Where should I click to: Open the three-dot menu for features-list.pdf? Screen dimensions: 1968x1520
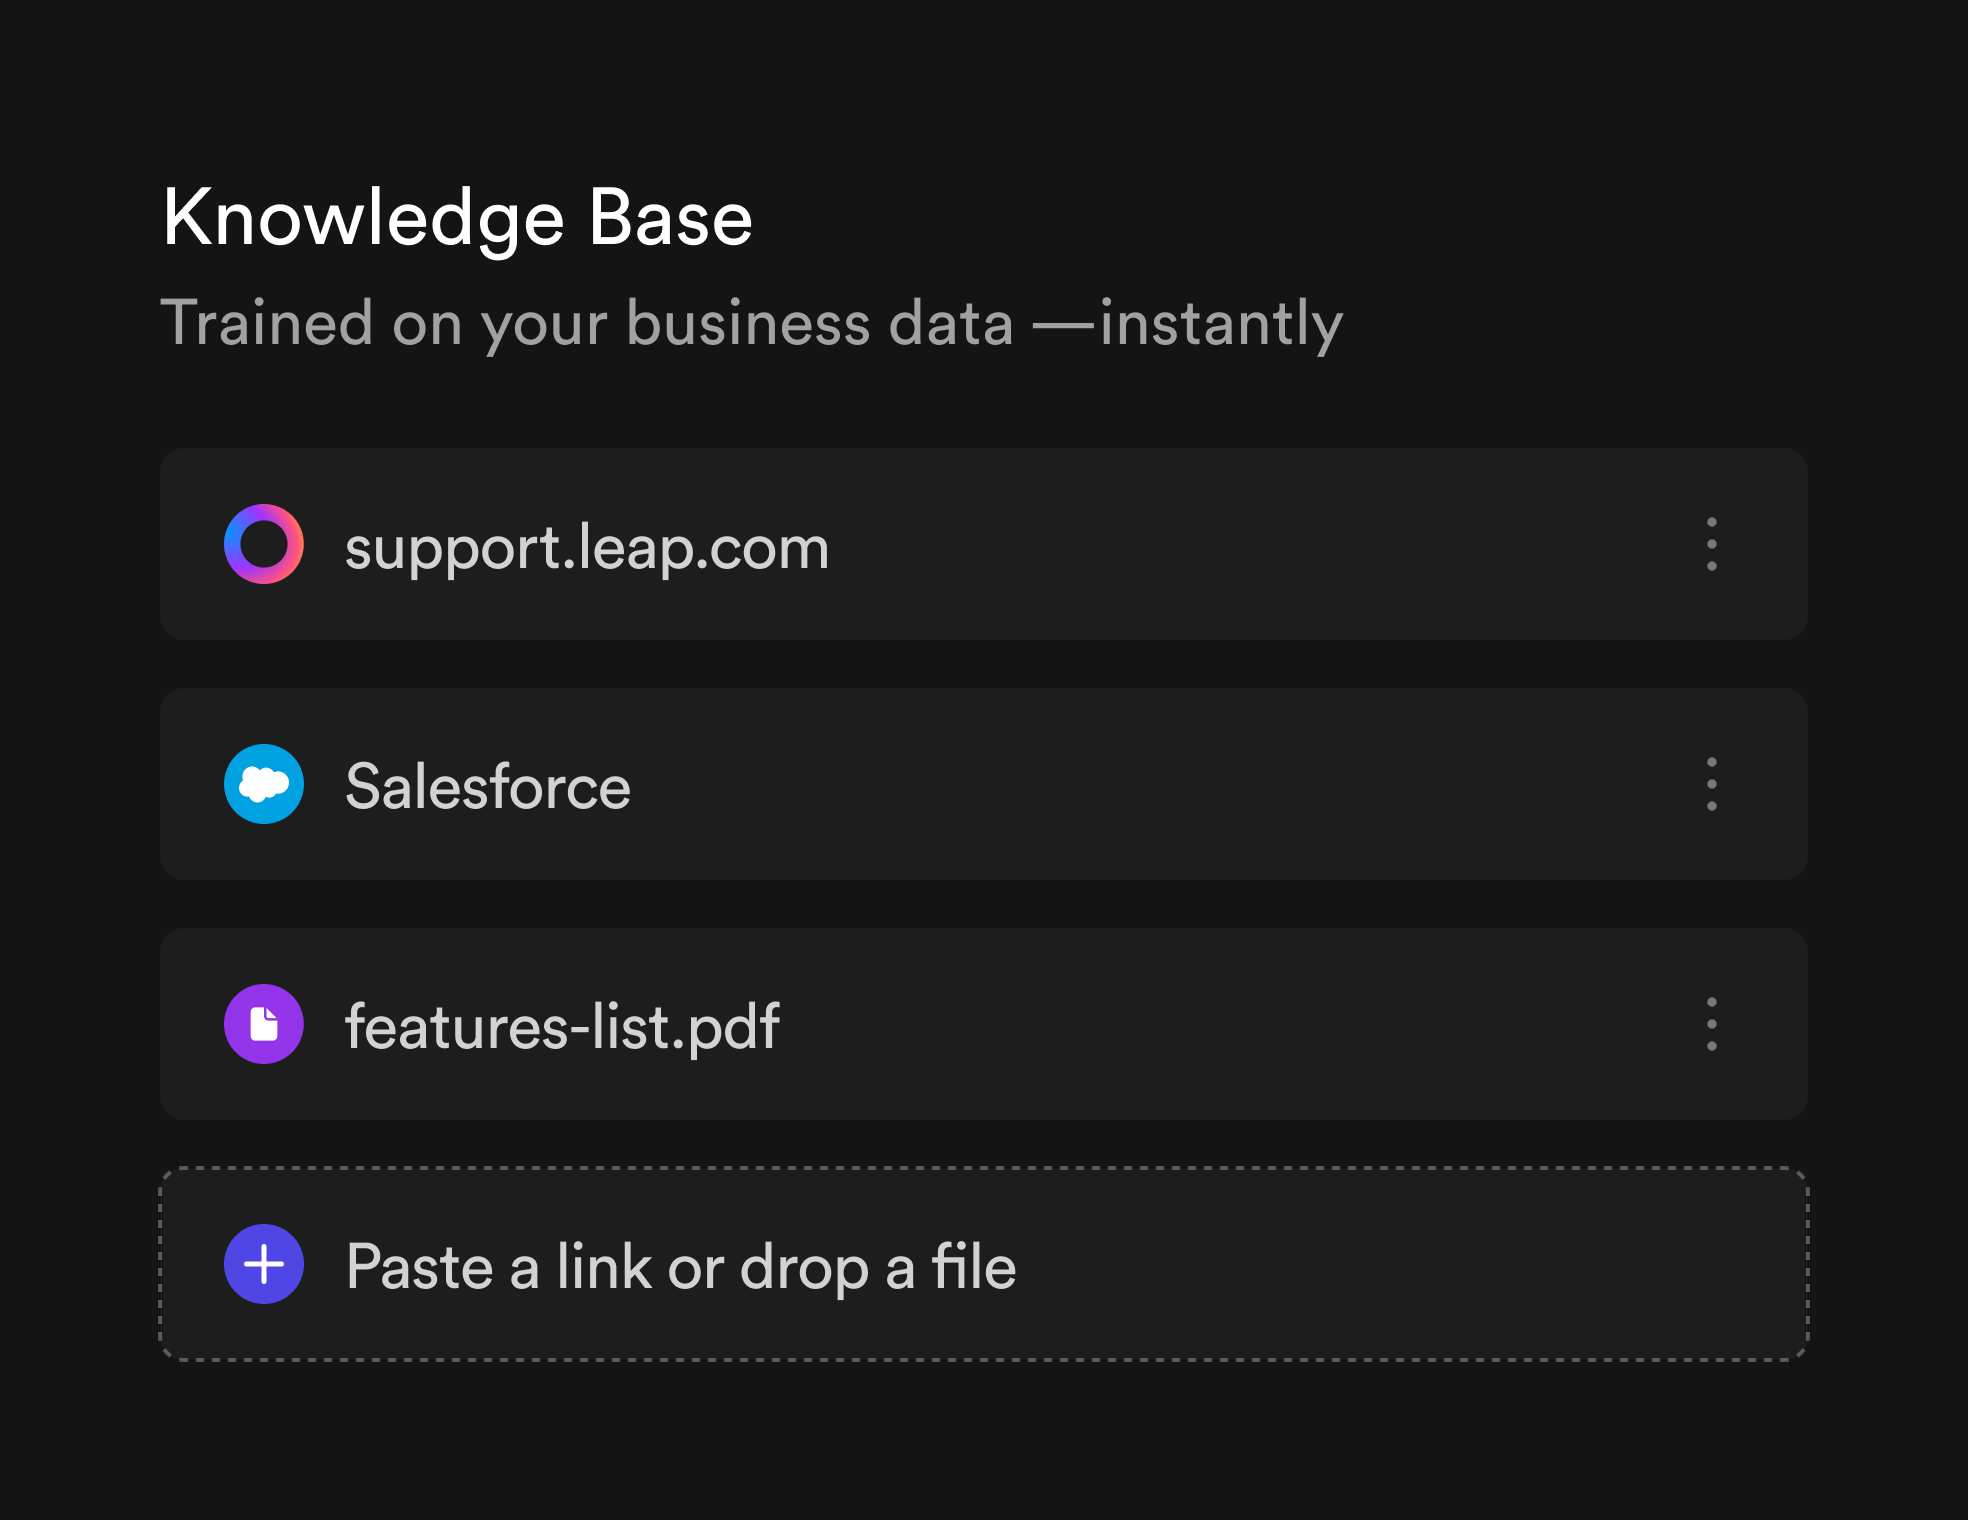[1712, 1024]
